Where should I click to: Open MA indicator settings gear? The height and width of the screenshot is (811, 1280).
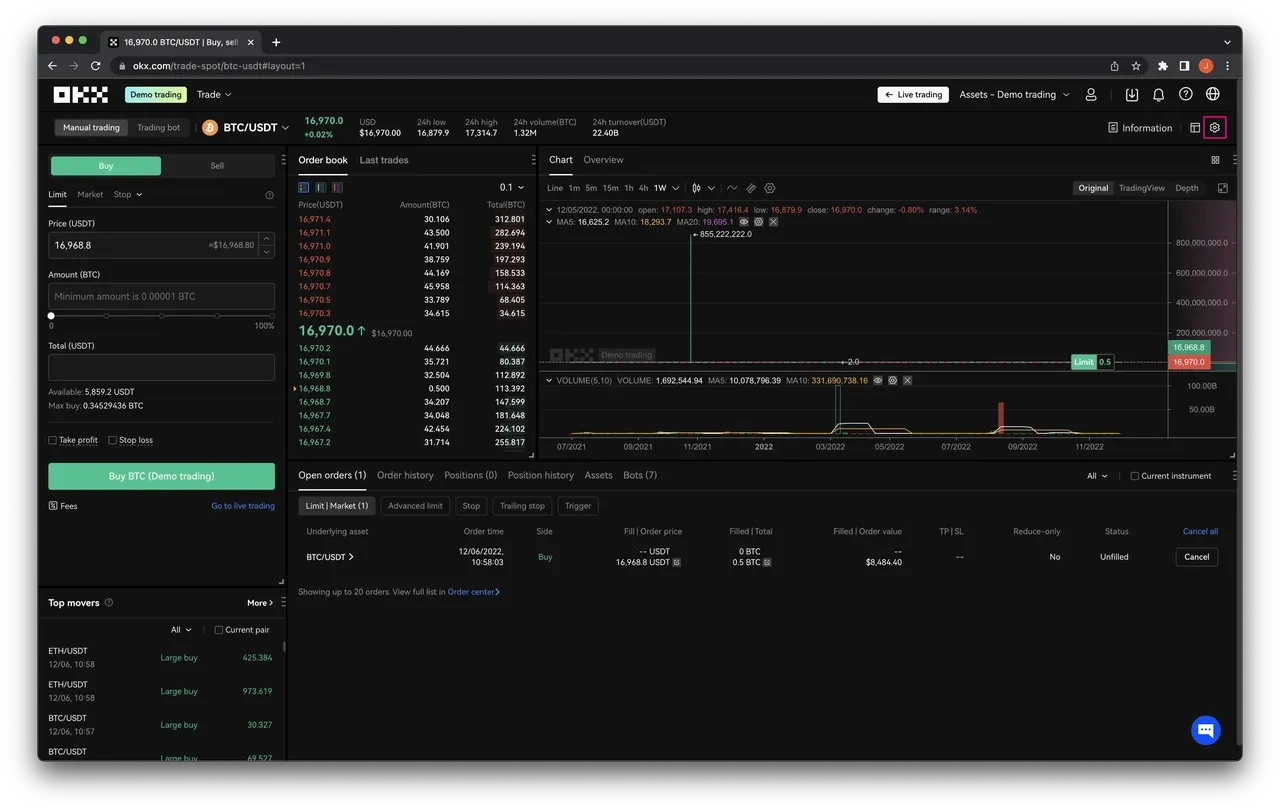759,222
